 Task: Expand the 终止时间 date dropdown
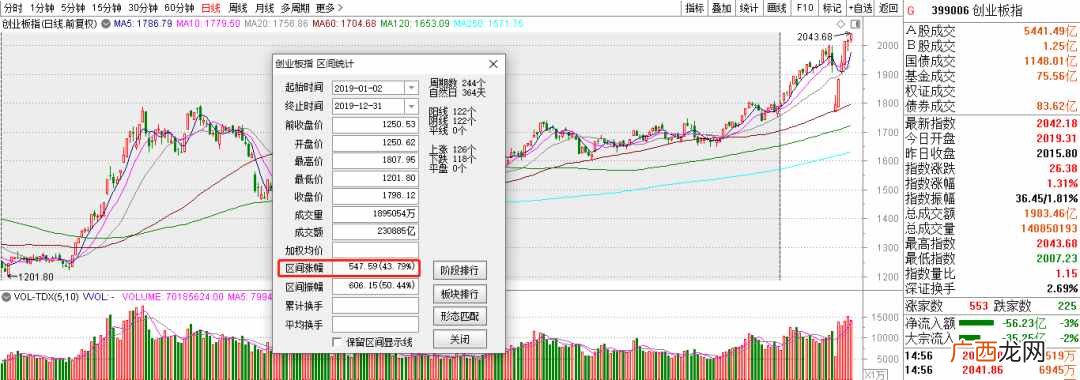[411, 106]
